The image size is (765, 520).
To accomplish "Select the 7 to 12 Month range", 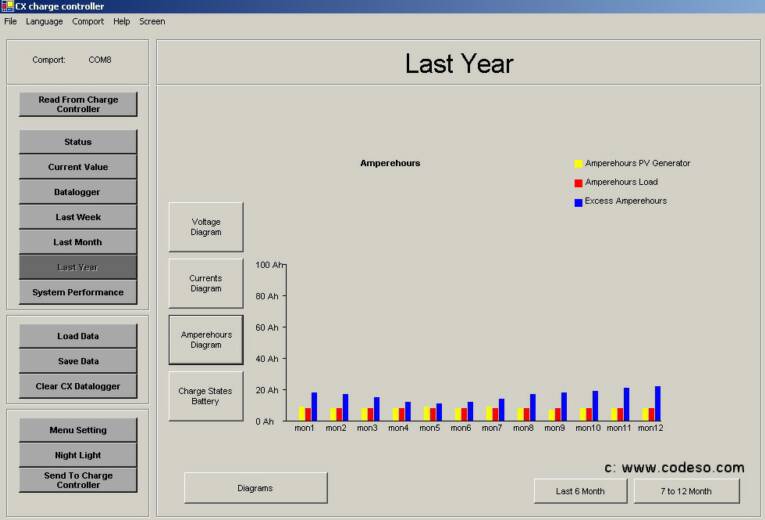I will pyautogui.click(x=686, y=491).
